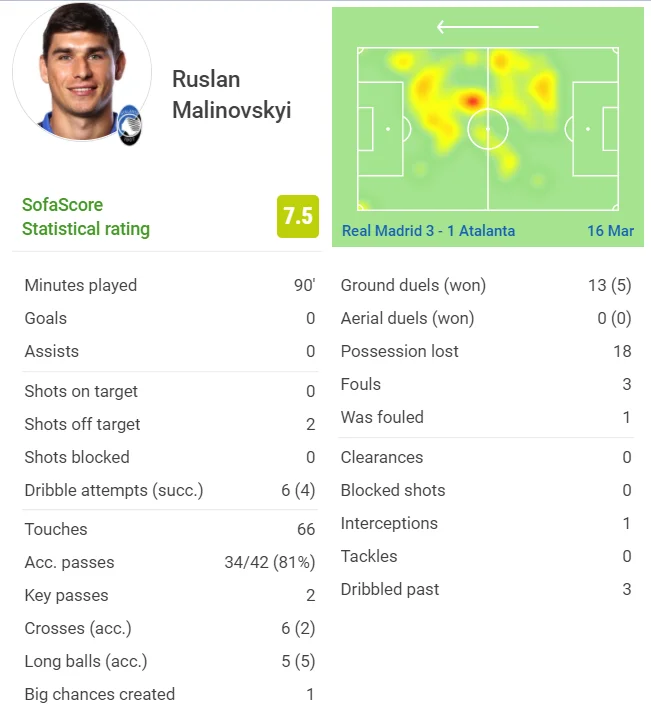Click the Minutes played stat label
Screen dimensions: 651x713
(x=81, y=285)
